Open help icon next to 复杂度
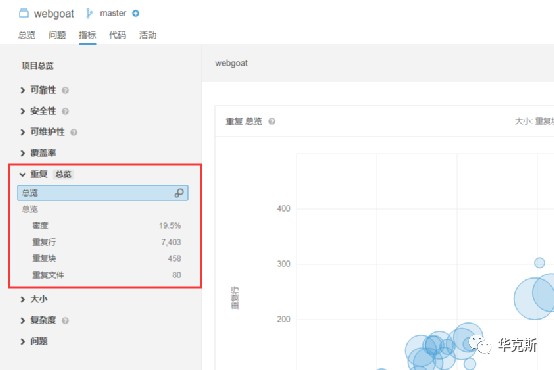The image size is (554, 370). 65,321
